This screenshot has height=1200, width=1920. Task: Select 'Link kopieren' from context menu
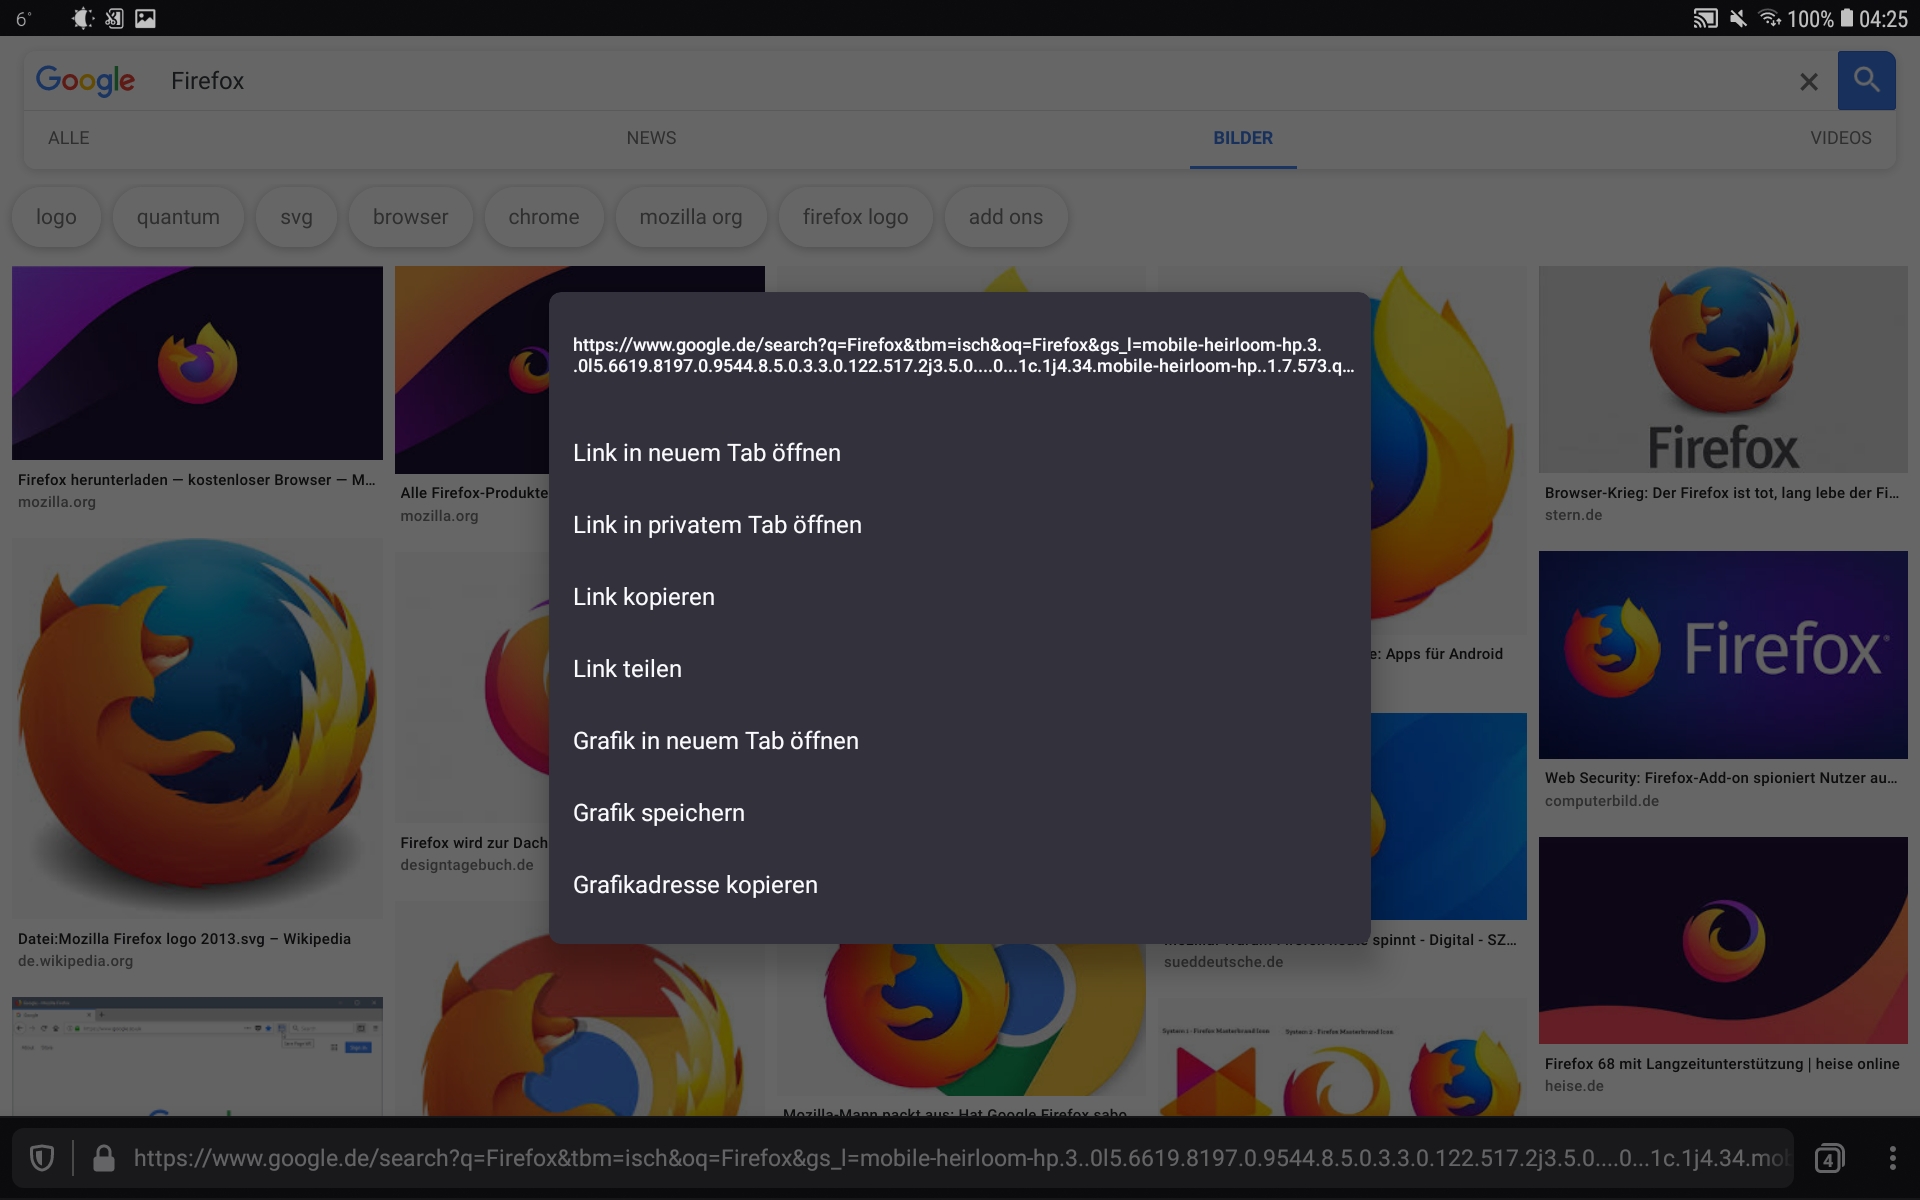(x=643, y=597)
